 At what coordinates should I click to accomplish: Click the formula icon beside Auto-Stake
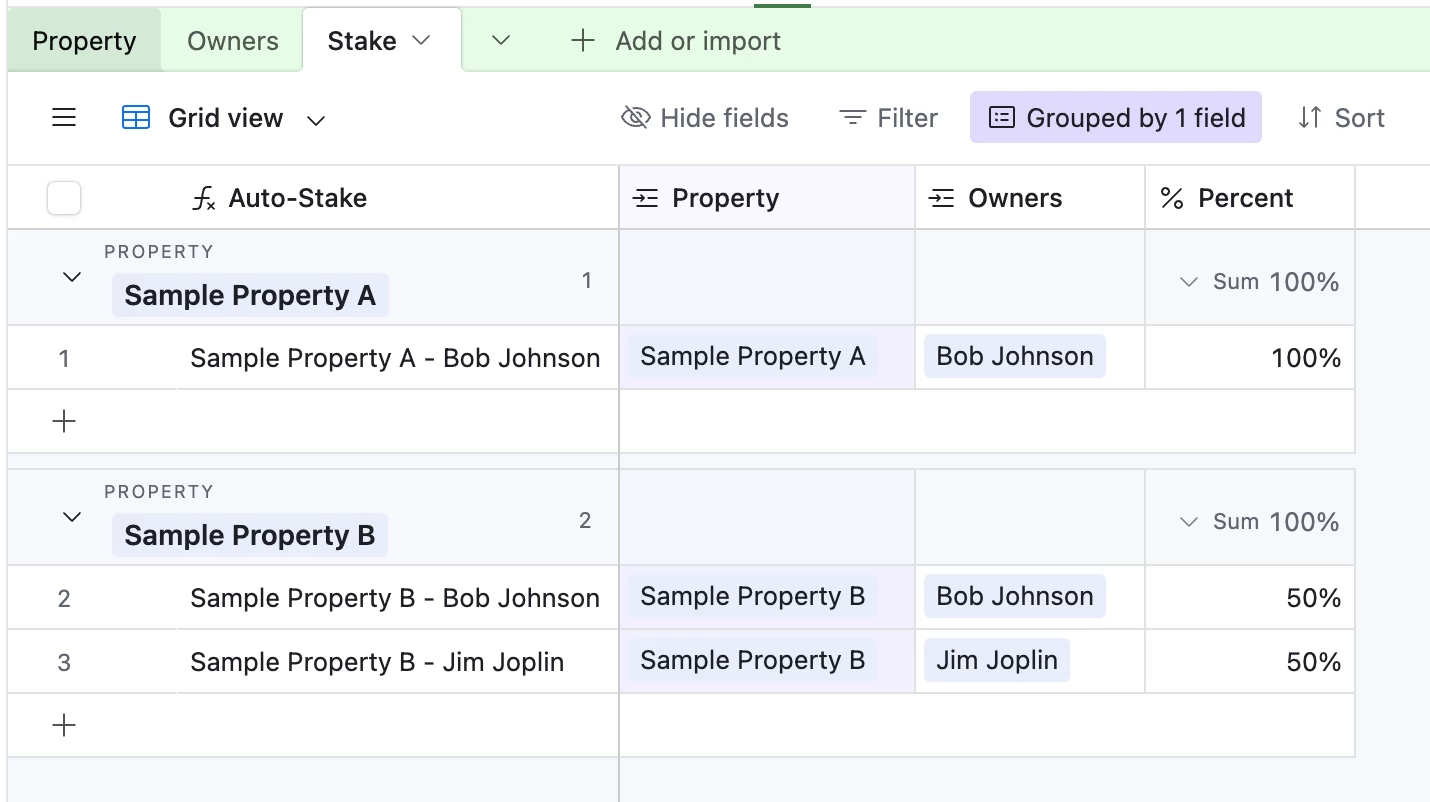pyautogui.click(x=204, y=199)
